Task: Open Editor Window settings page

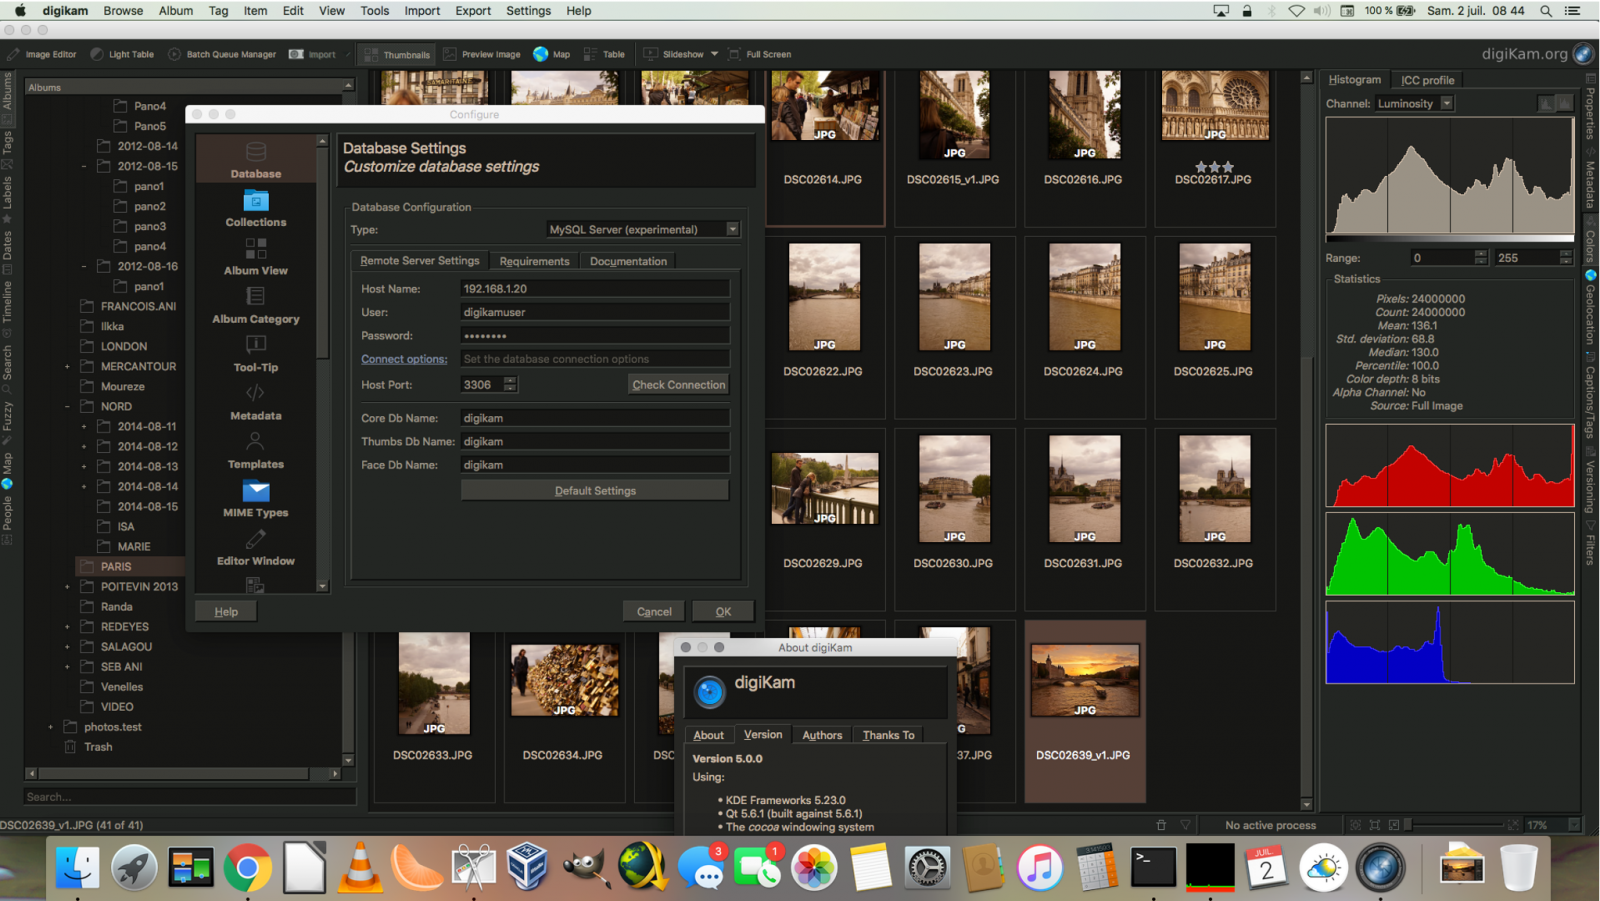Action: click(255, 552)
